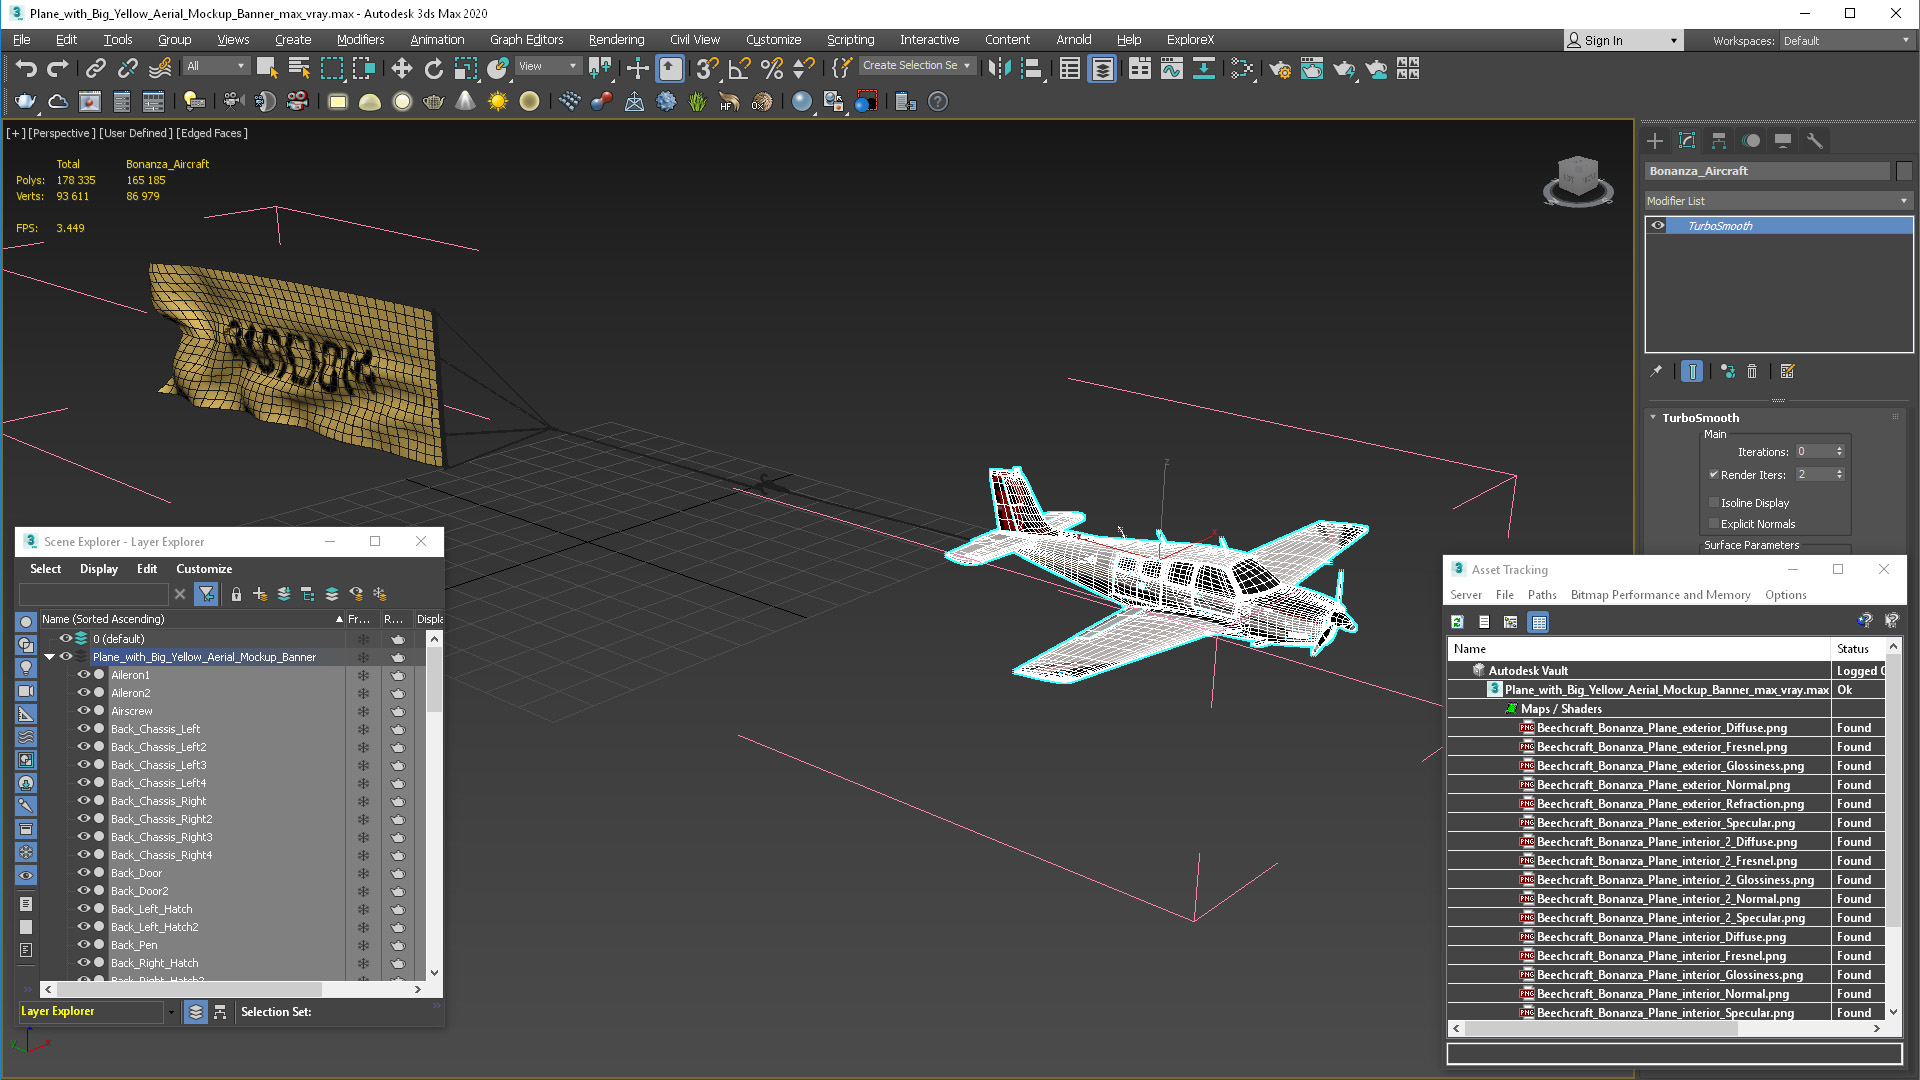This screenshot has height=1080, width=1920.
Task: Toggle visibility of Aileron1 layer
Action: pyautogui.click(x=83, y=674)
